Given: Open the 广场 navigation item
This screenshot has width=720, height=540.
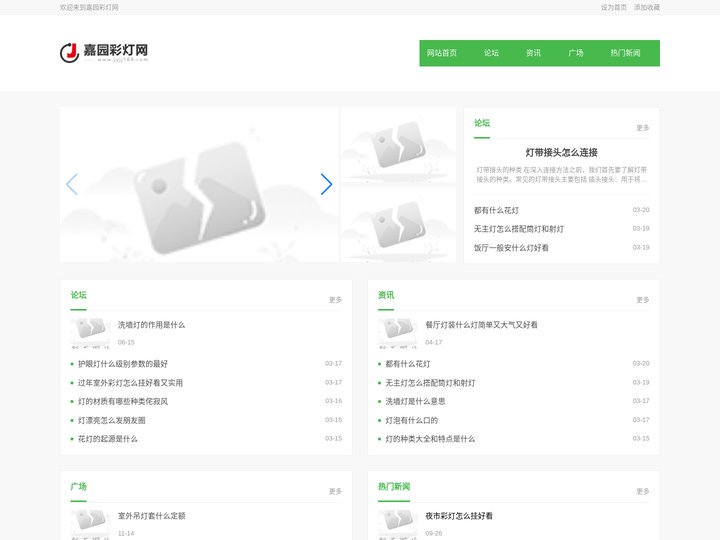Looking at the screenshot, I should coord(576,53).
